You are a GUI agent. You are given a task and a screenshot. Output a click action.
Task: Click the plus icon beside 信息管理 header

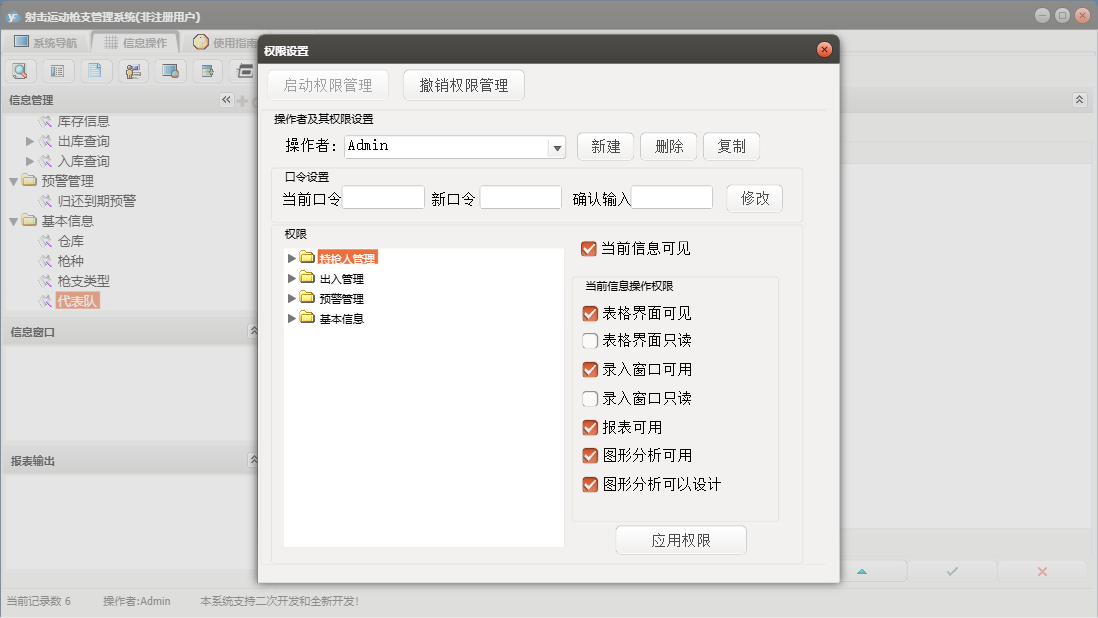[x=242, y=101]
